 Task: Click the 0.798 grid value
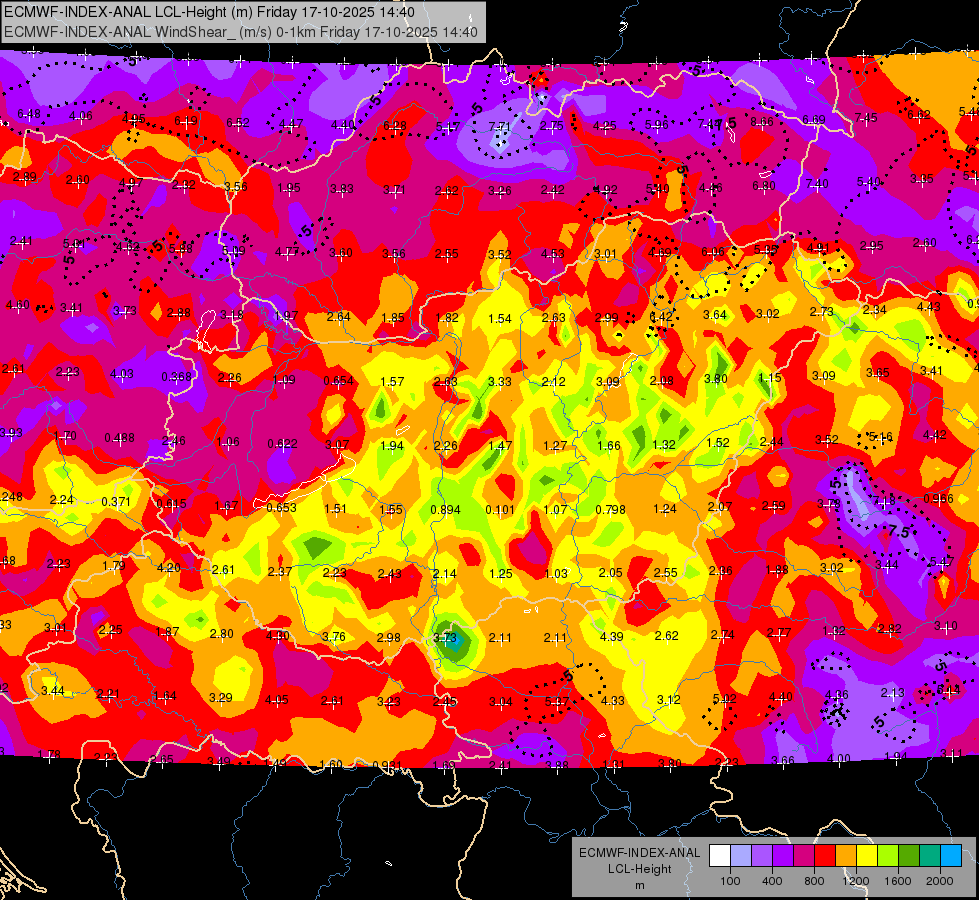point(610,510)
